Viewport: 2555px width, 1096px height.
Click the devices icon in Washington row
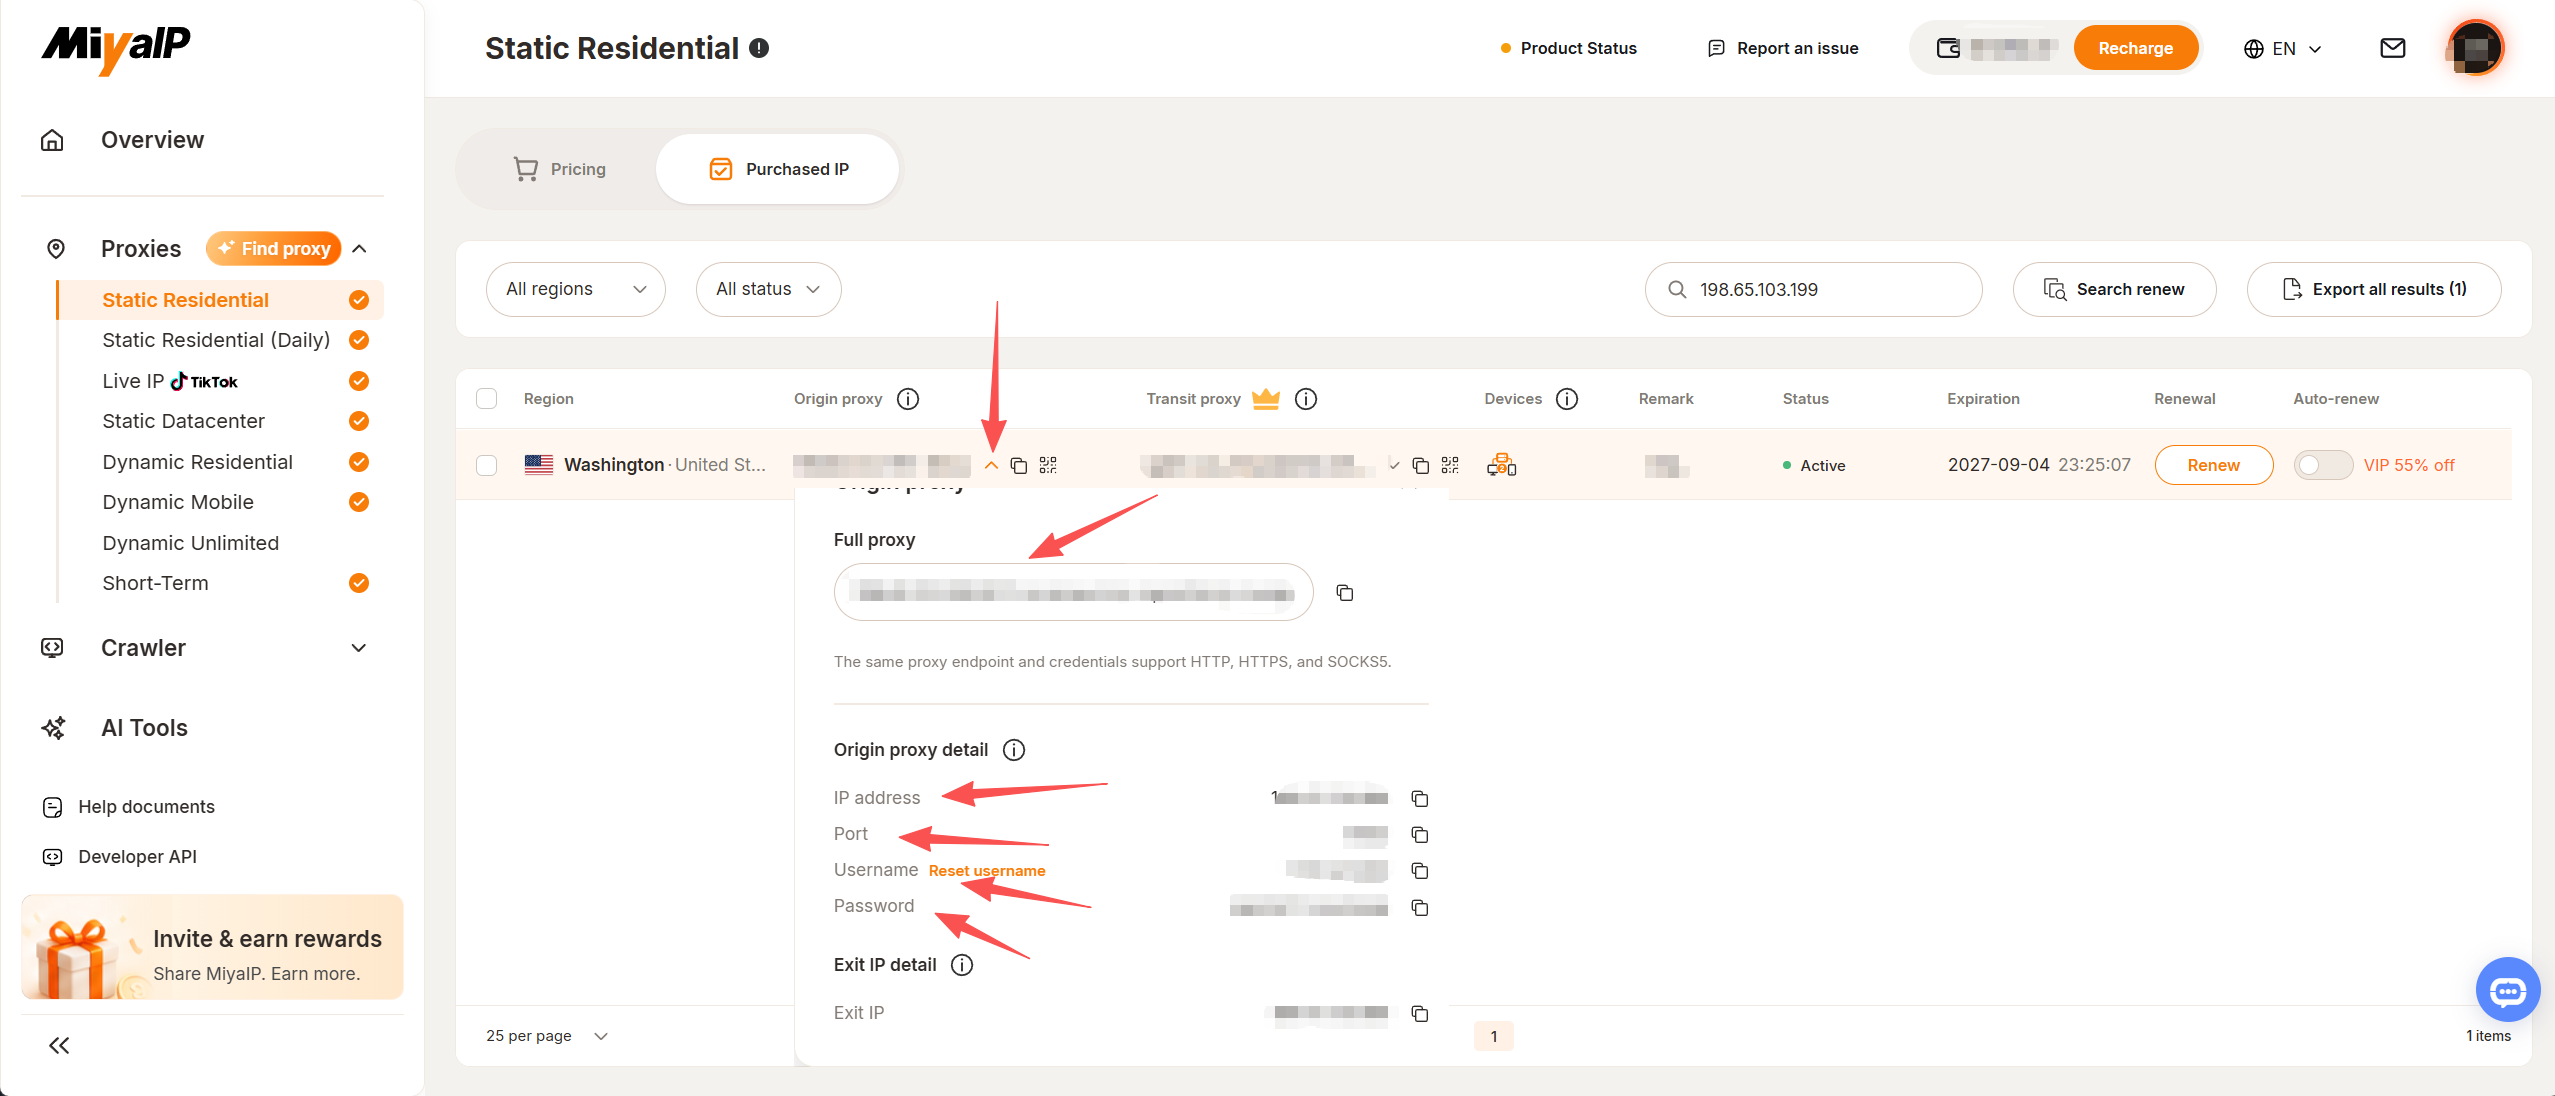coord(1502,465)
